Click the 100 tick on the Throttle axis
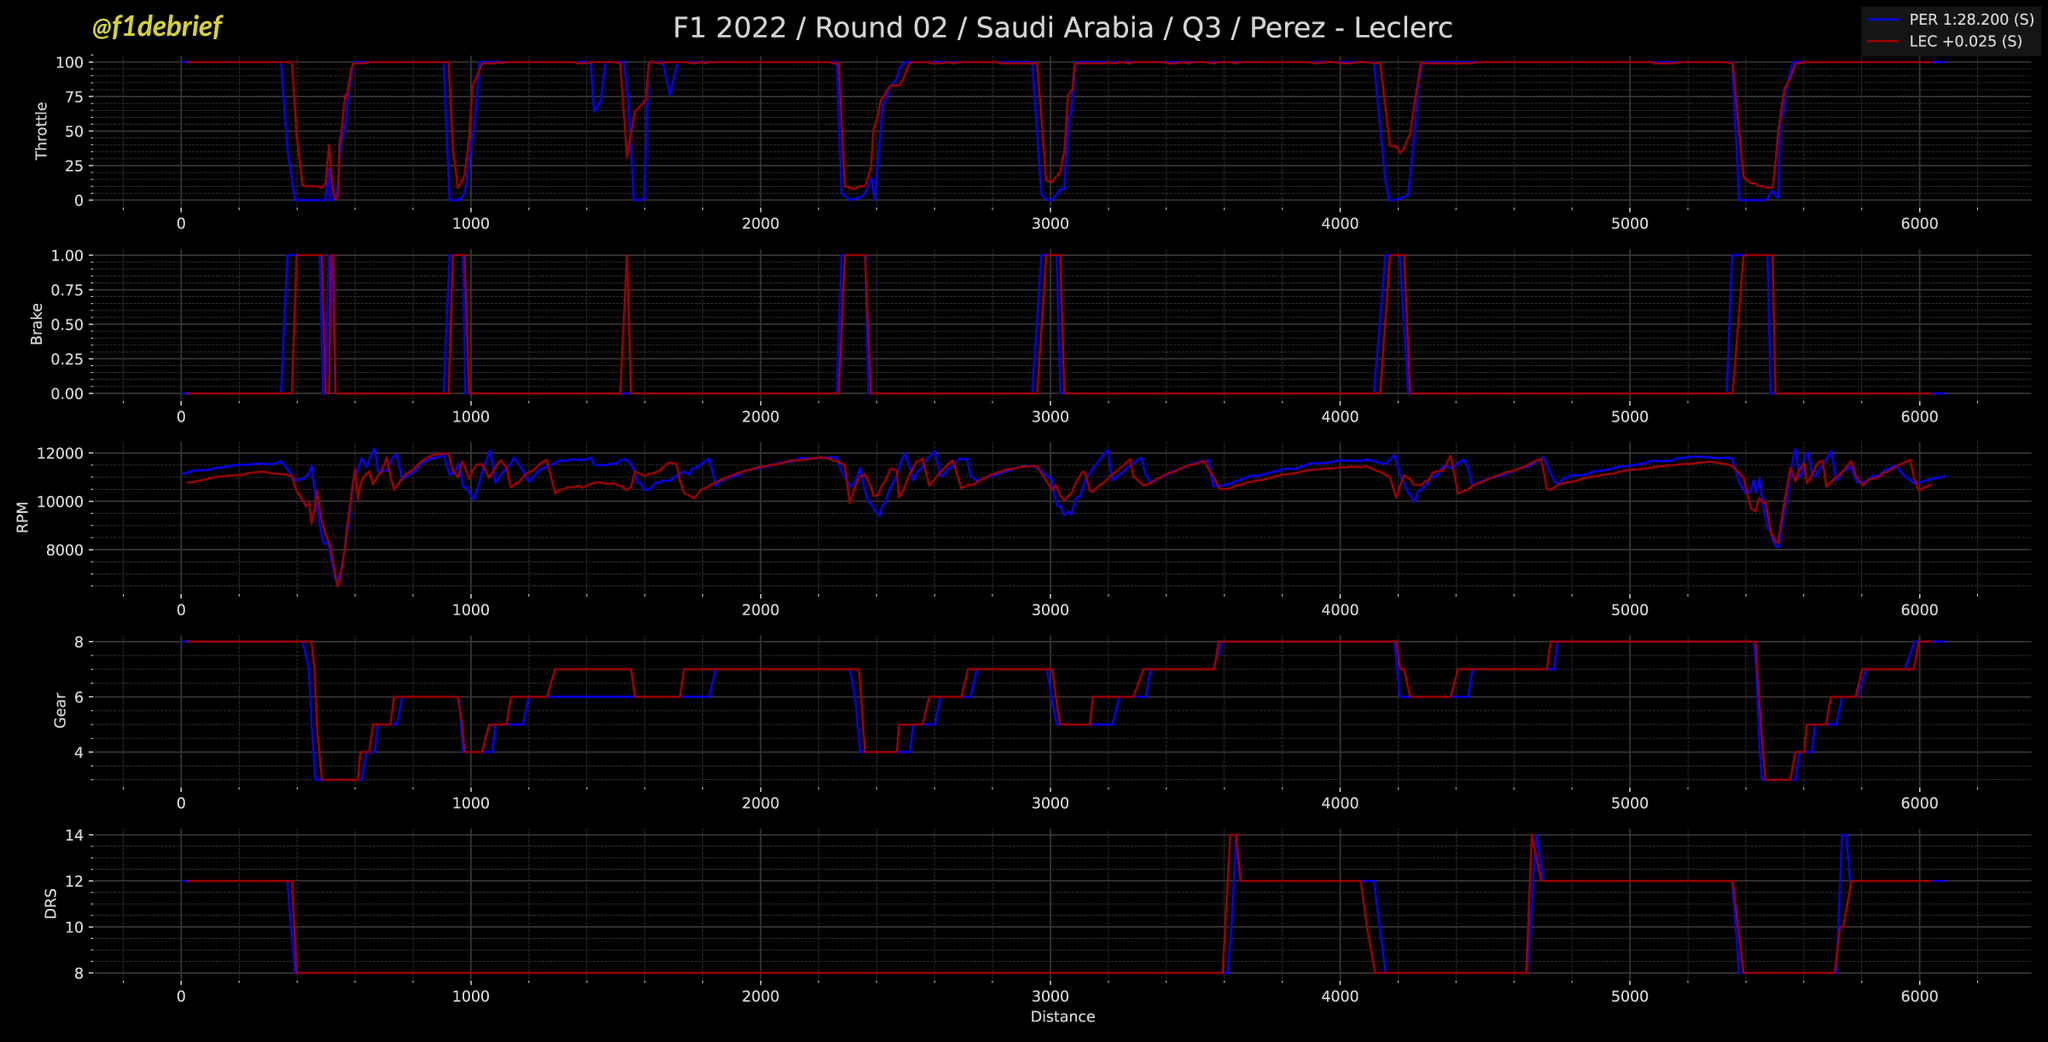2048x1042 pixels. [69, 62]
